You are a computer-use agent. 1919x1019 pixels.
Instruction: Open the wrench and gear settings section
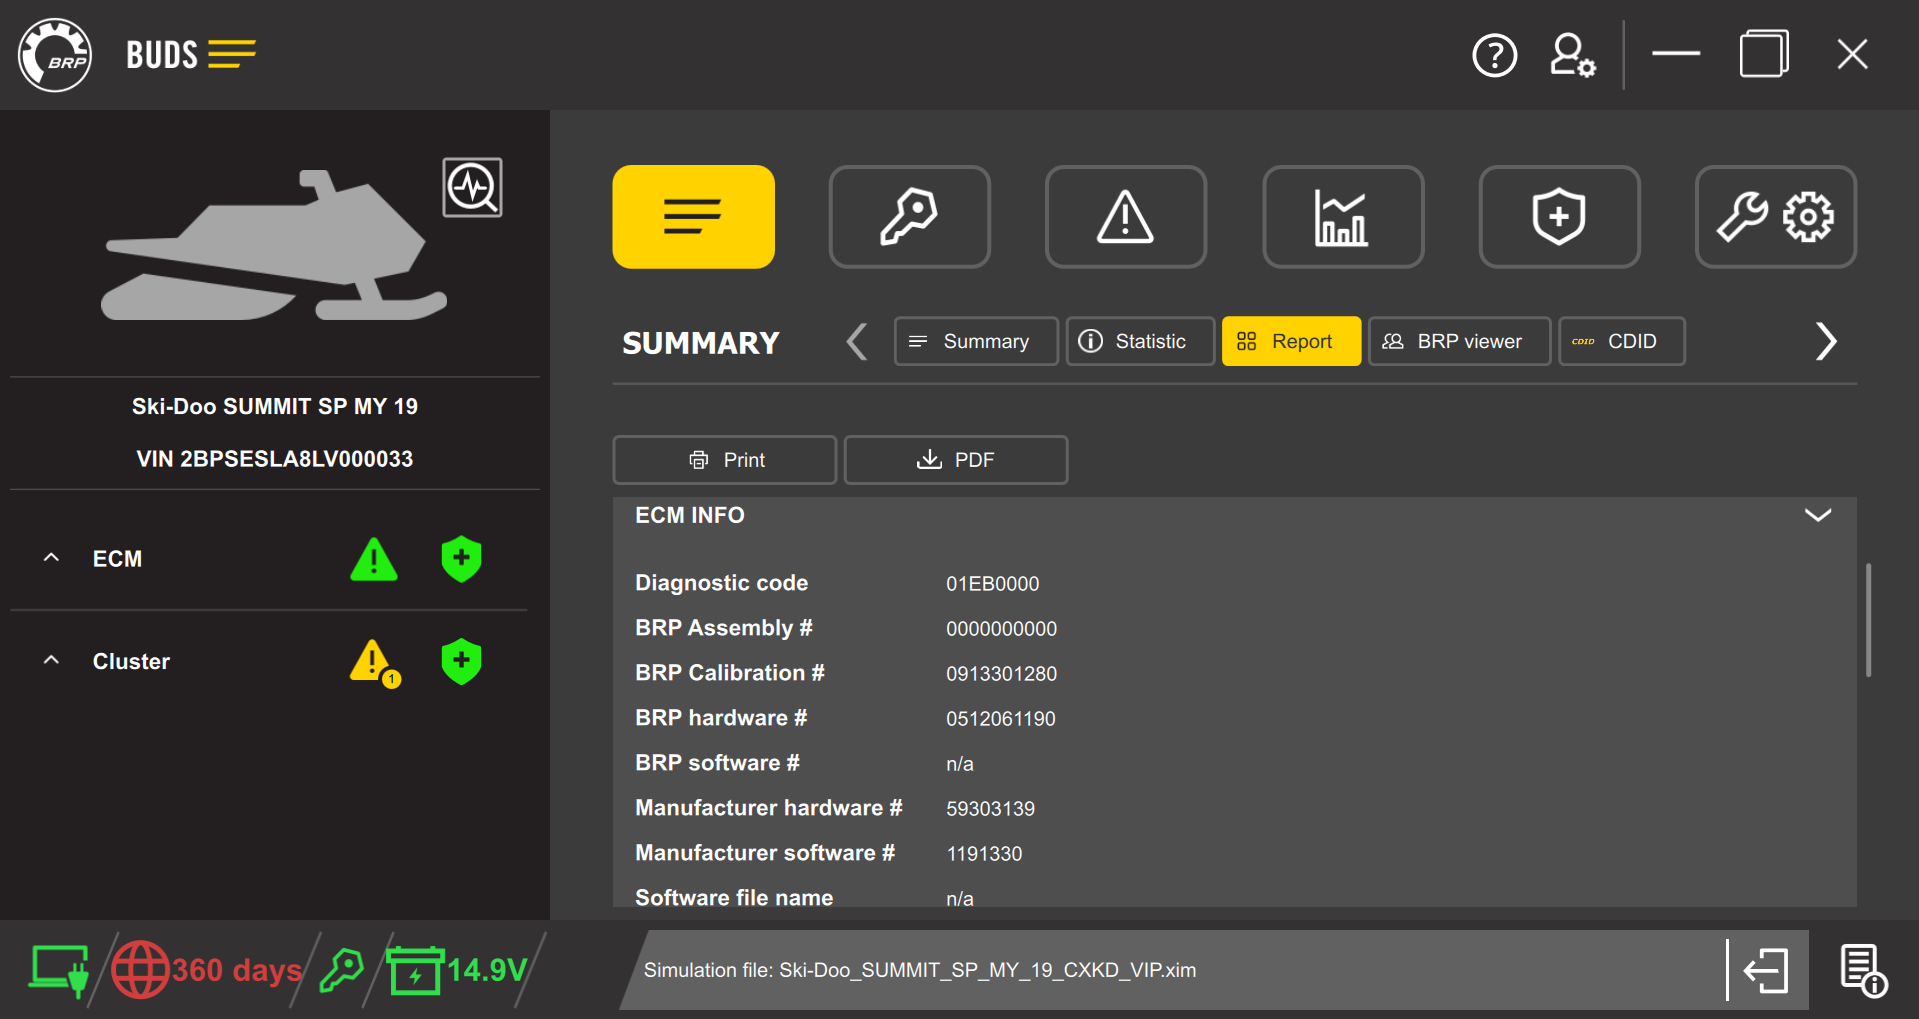coord(1775,216)
